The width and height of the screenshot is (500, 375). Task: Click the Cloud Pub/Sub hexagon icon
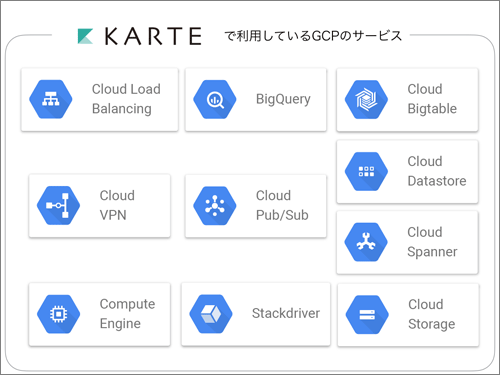coord(215,205)
